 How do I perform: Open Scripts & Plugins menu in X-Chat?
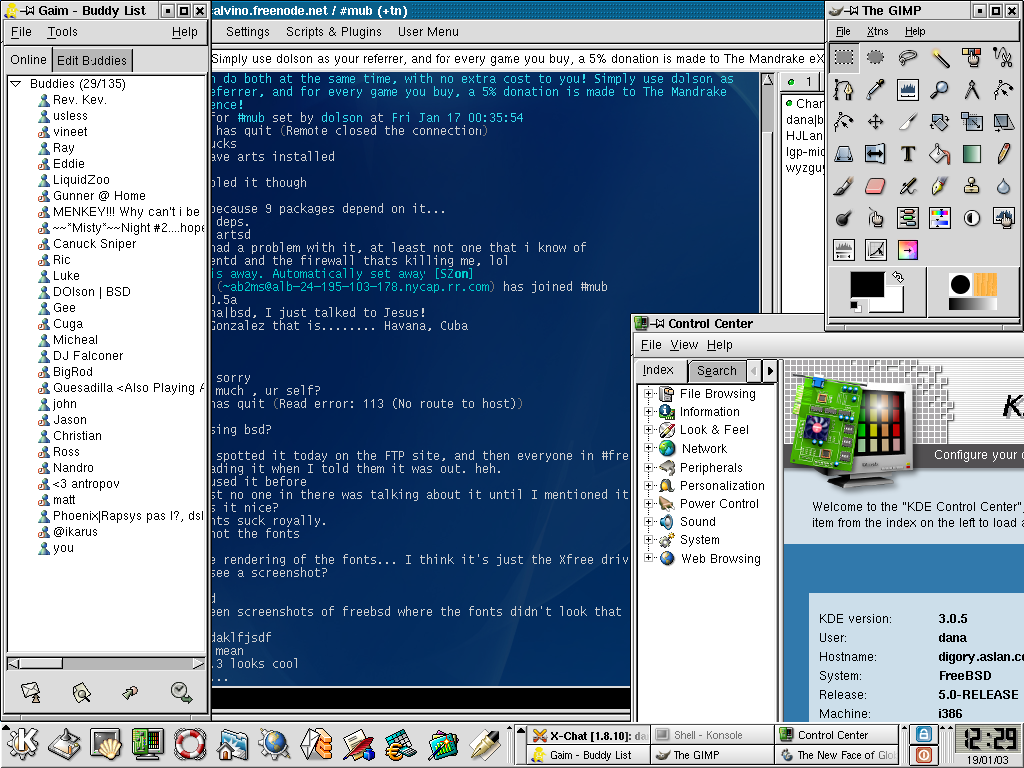tap(333, 32)
